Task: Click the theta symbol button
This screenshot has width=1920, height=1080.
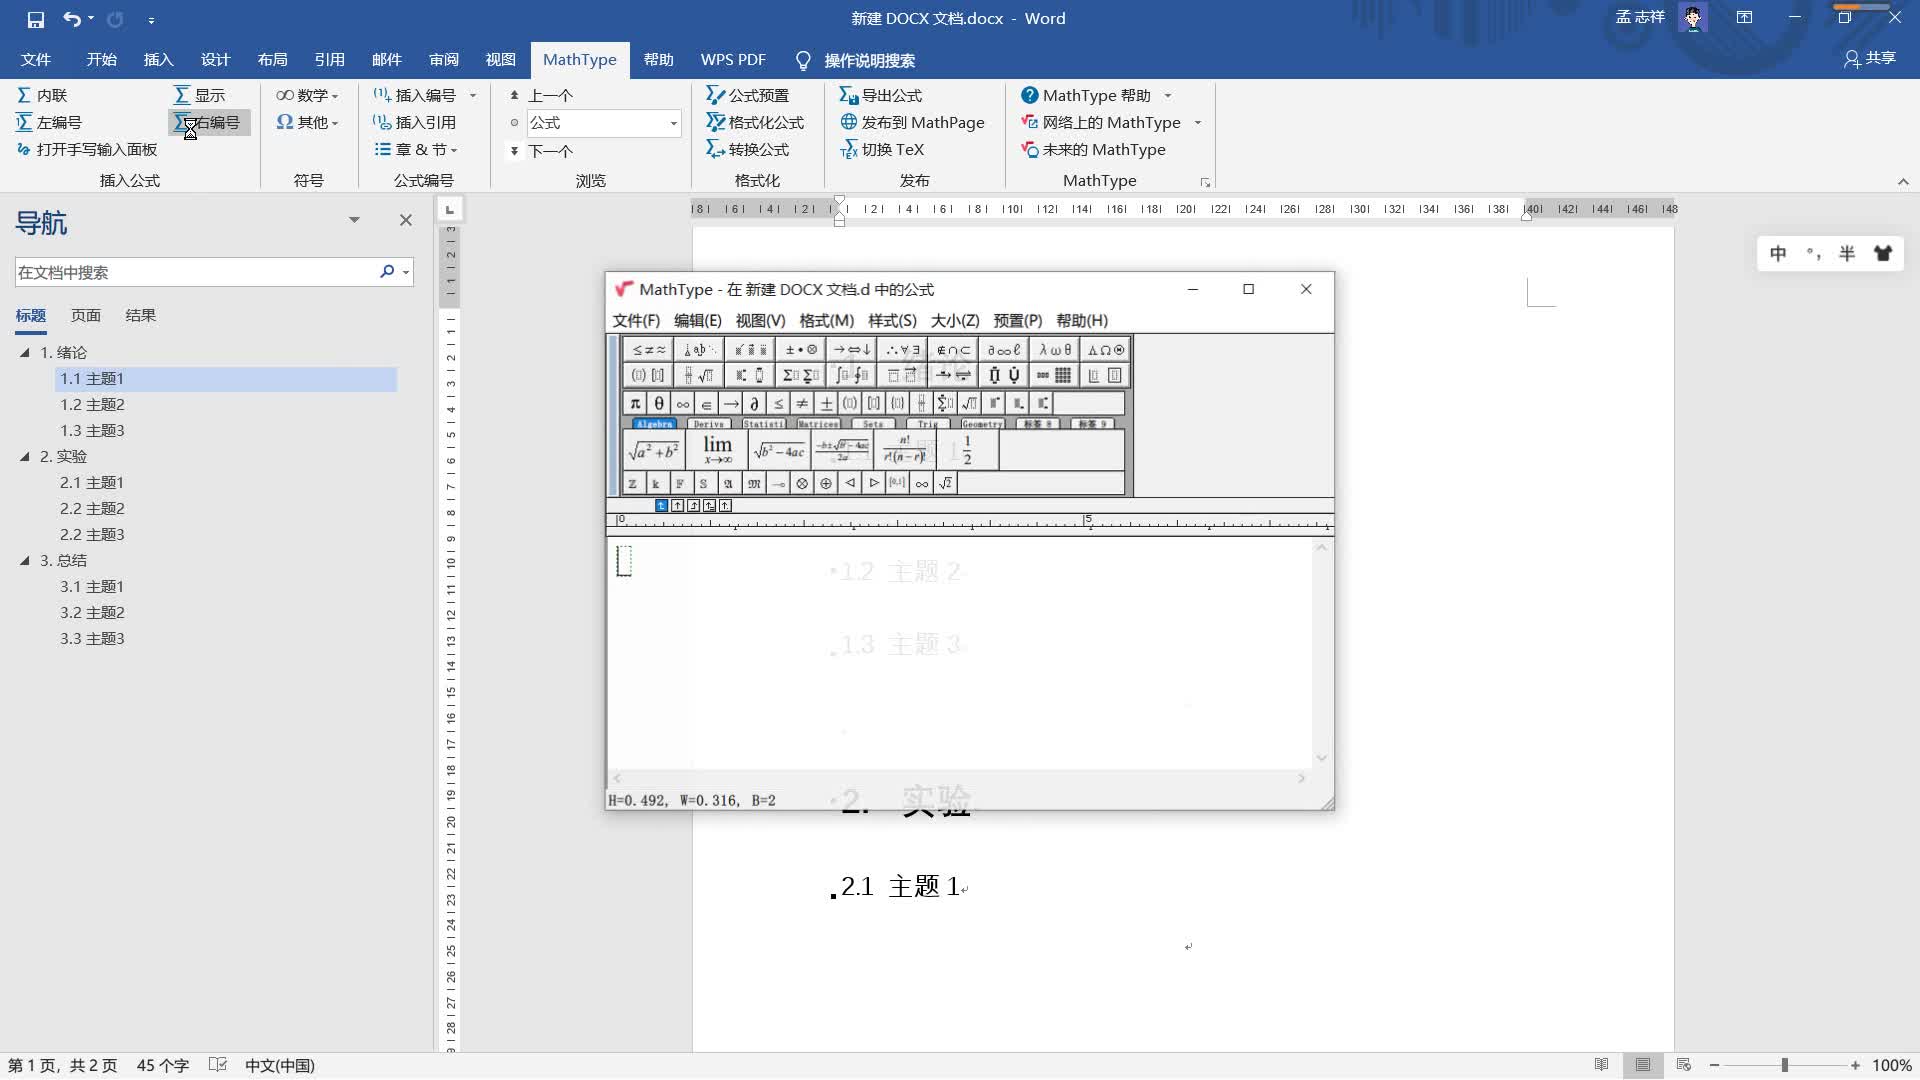Action: 658,403
